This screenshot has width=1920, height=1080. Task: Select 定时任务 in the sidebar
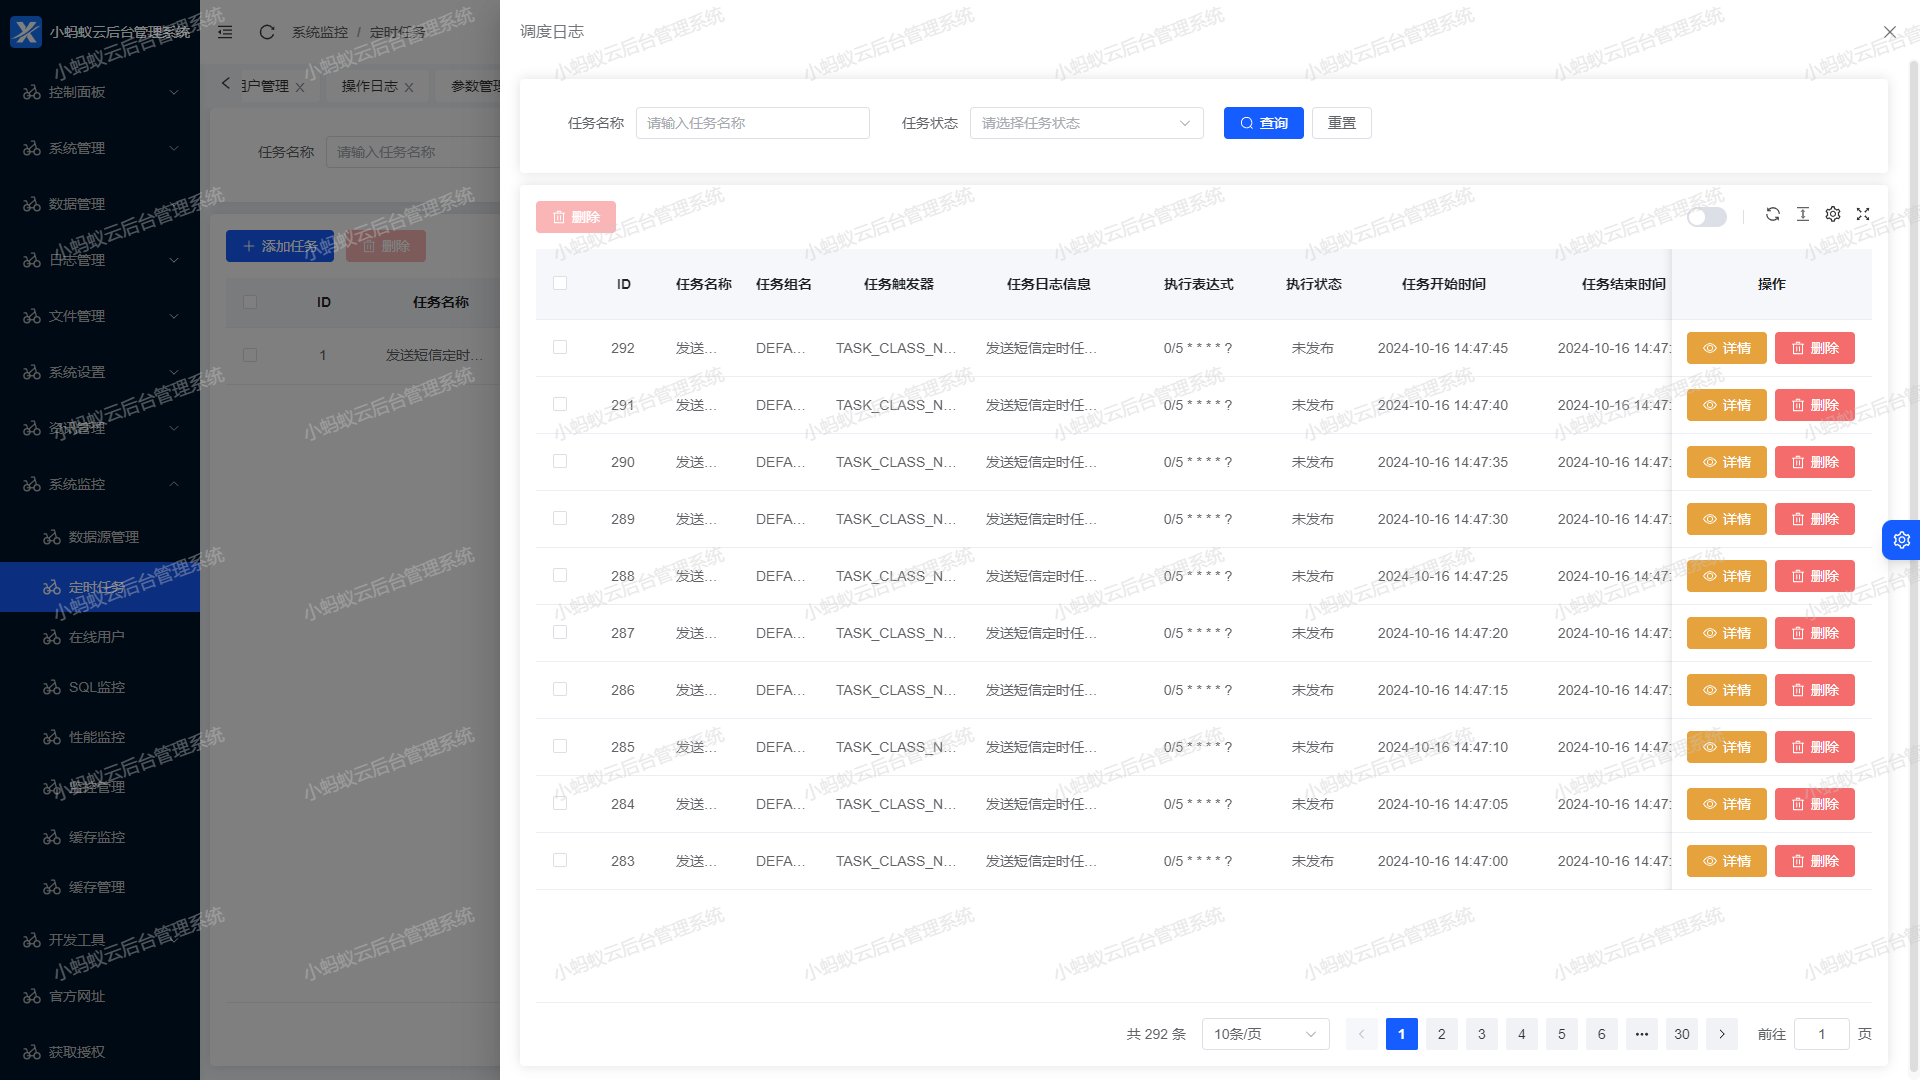(x=100, y=587)
